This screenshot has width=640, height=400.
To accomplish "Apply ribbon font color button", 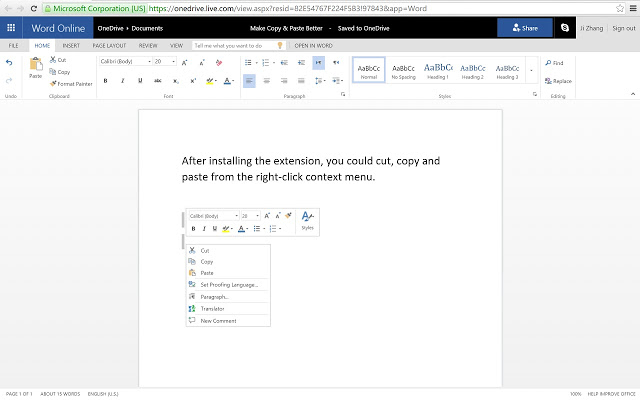I will point(227,81).
